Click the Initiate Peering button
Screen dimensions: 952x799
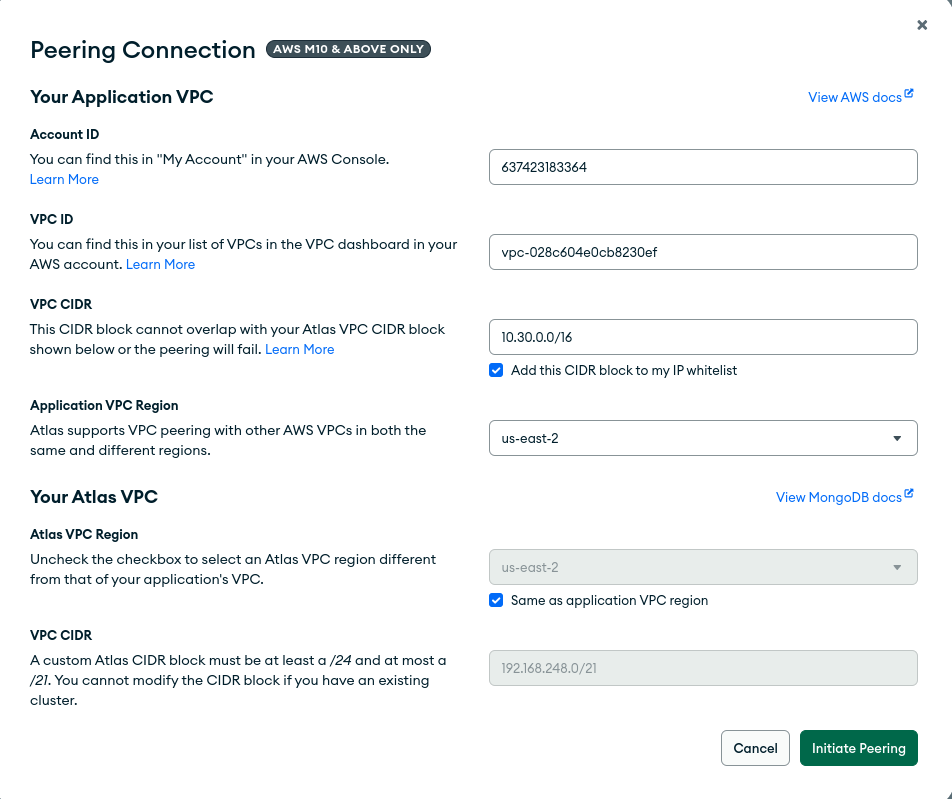[x=858, y=748]
